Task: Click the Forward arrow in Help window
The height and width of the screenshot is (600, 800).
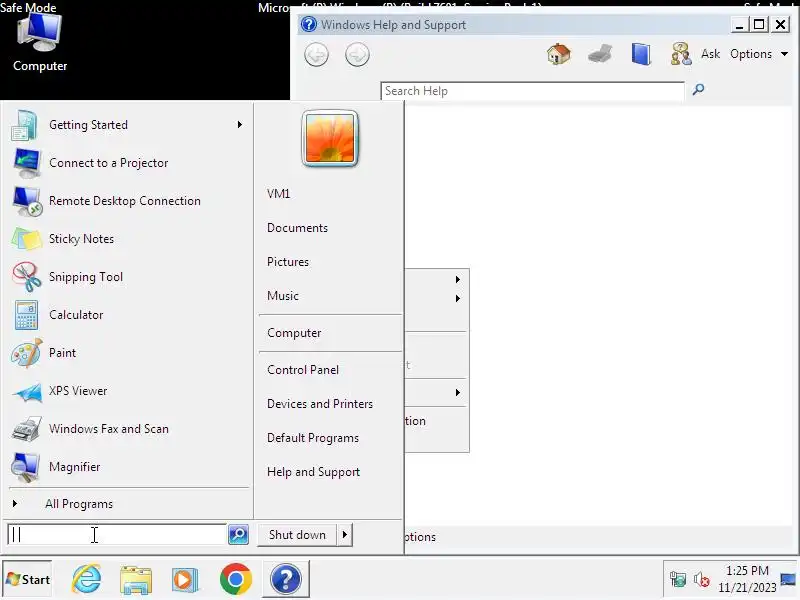Action: [357, 55]
